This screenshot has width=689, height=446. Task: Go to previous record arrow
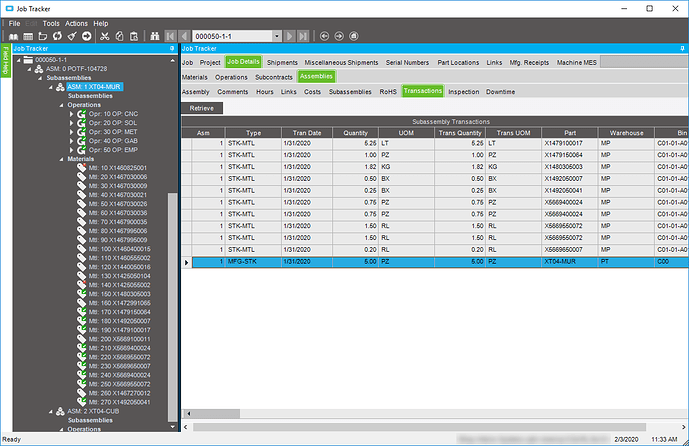(185, 36)
